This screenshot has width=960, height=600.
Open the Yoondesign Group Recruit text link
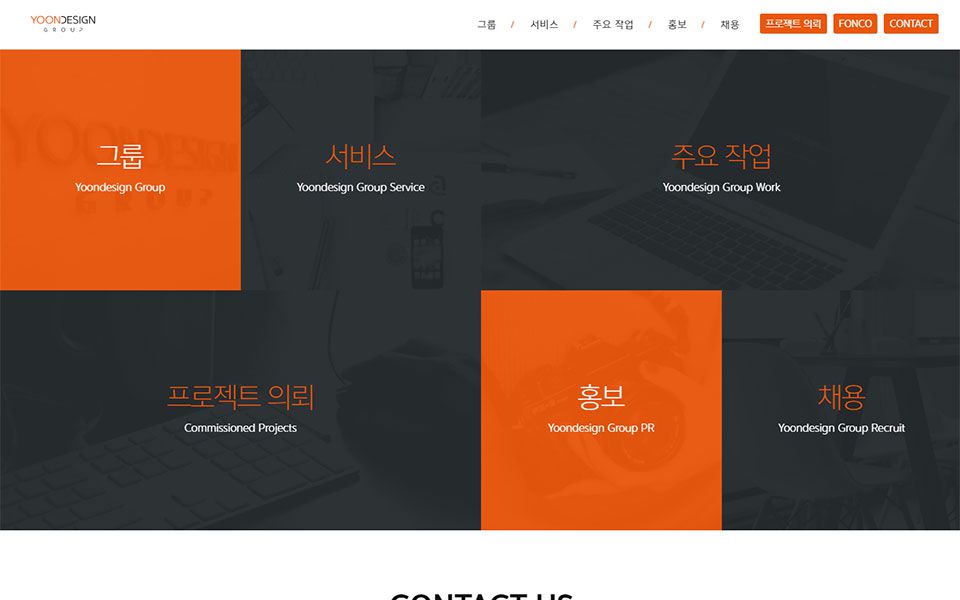(x=841, y=428)
